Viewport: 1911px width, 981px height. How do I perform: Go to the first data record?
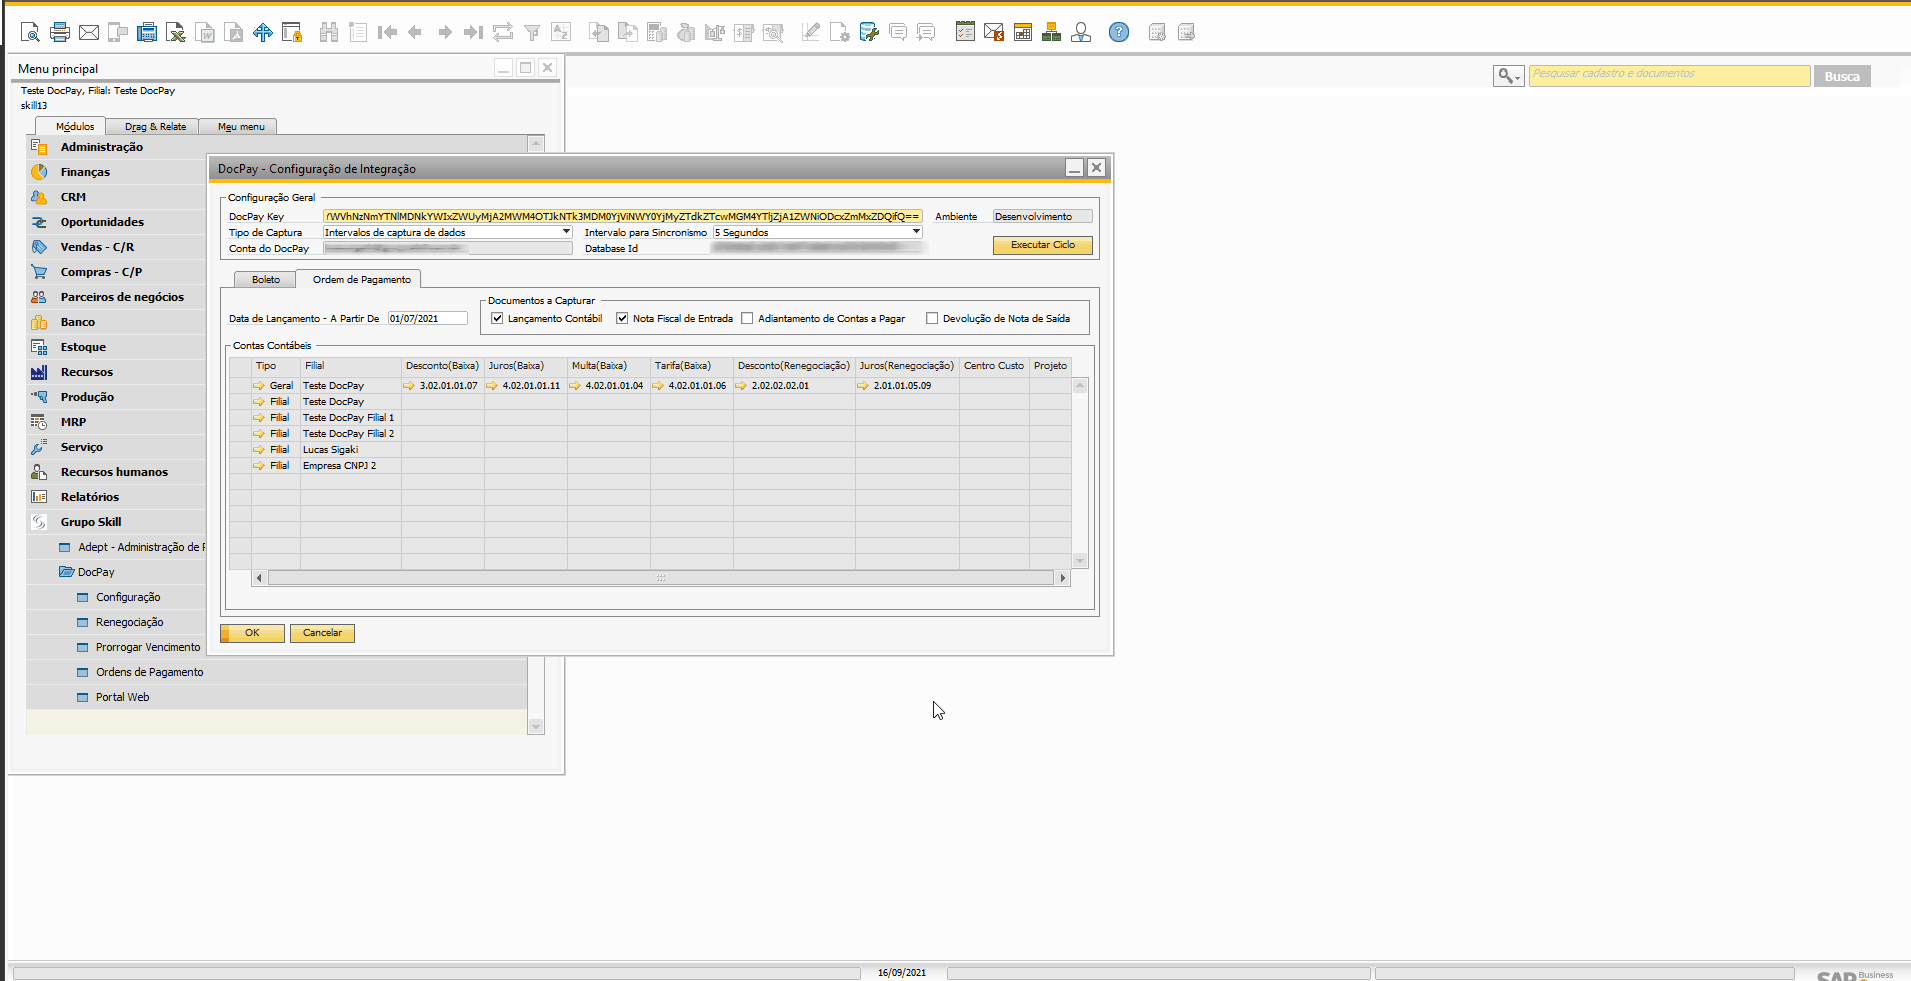click(387, 32)
